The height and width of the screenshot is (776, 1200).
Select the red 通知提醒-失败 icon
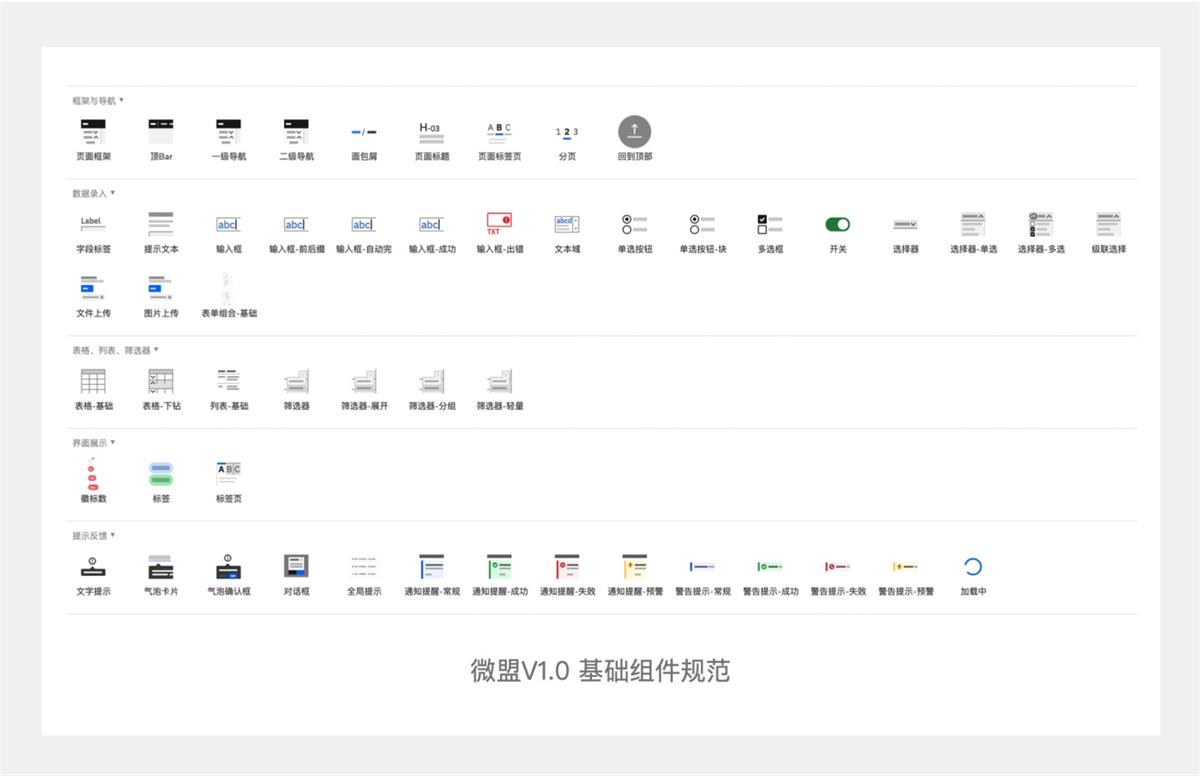coord(567,566)
